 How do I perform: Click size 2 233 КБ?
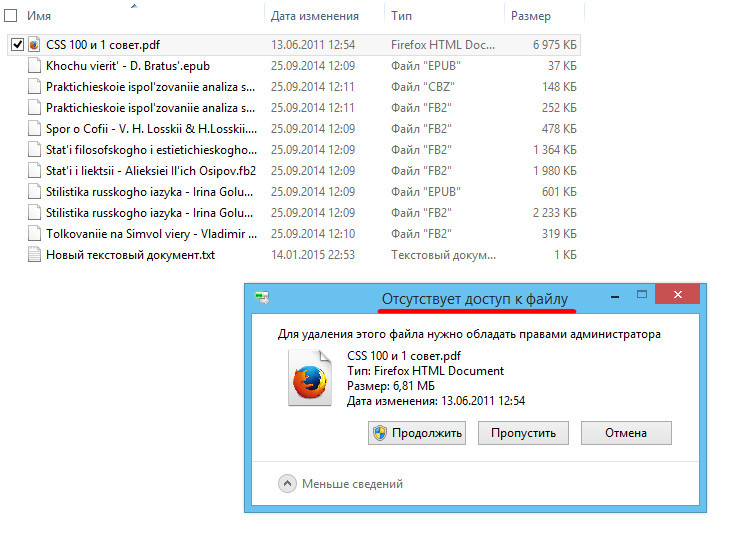coord(554,213)
